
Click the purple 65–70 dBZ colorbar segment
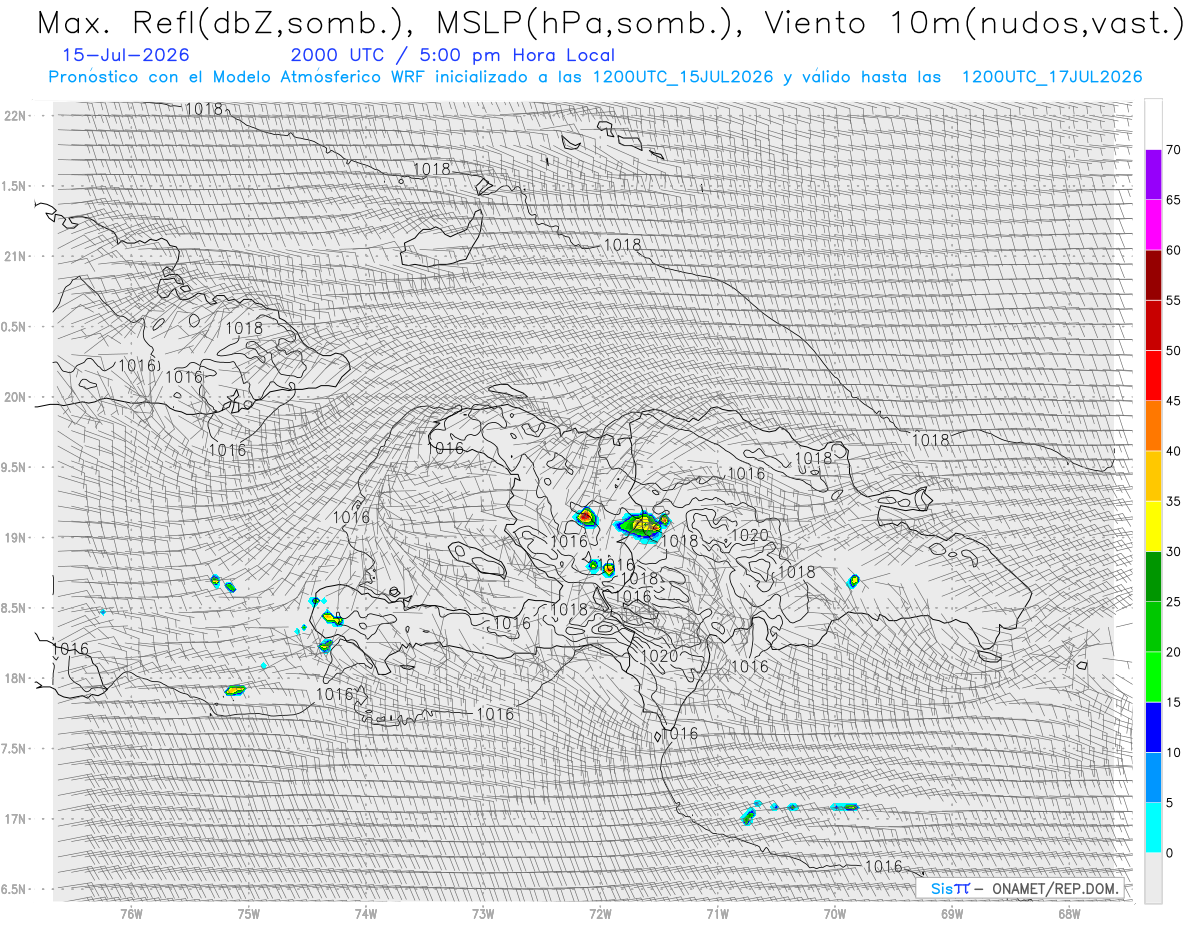[1153, 175]
